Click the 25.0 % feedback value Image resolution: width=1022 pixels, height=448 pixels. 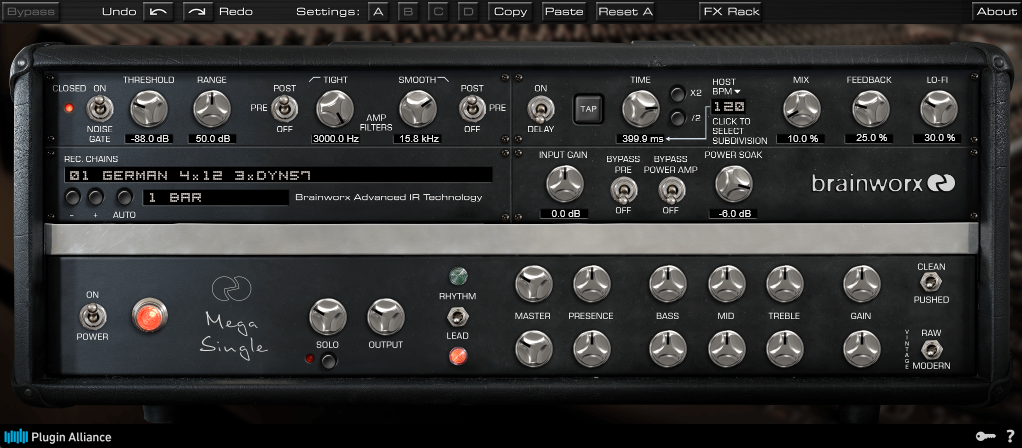[869, 138]
